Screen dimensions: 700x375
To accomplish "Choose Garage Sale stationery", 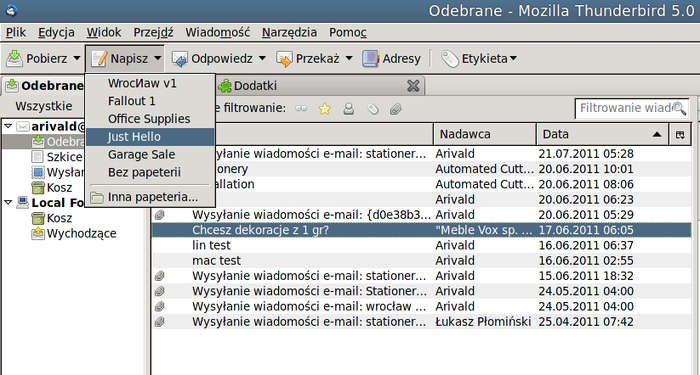I will (x=150, y=154).
